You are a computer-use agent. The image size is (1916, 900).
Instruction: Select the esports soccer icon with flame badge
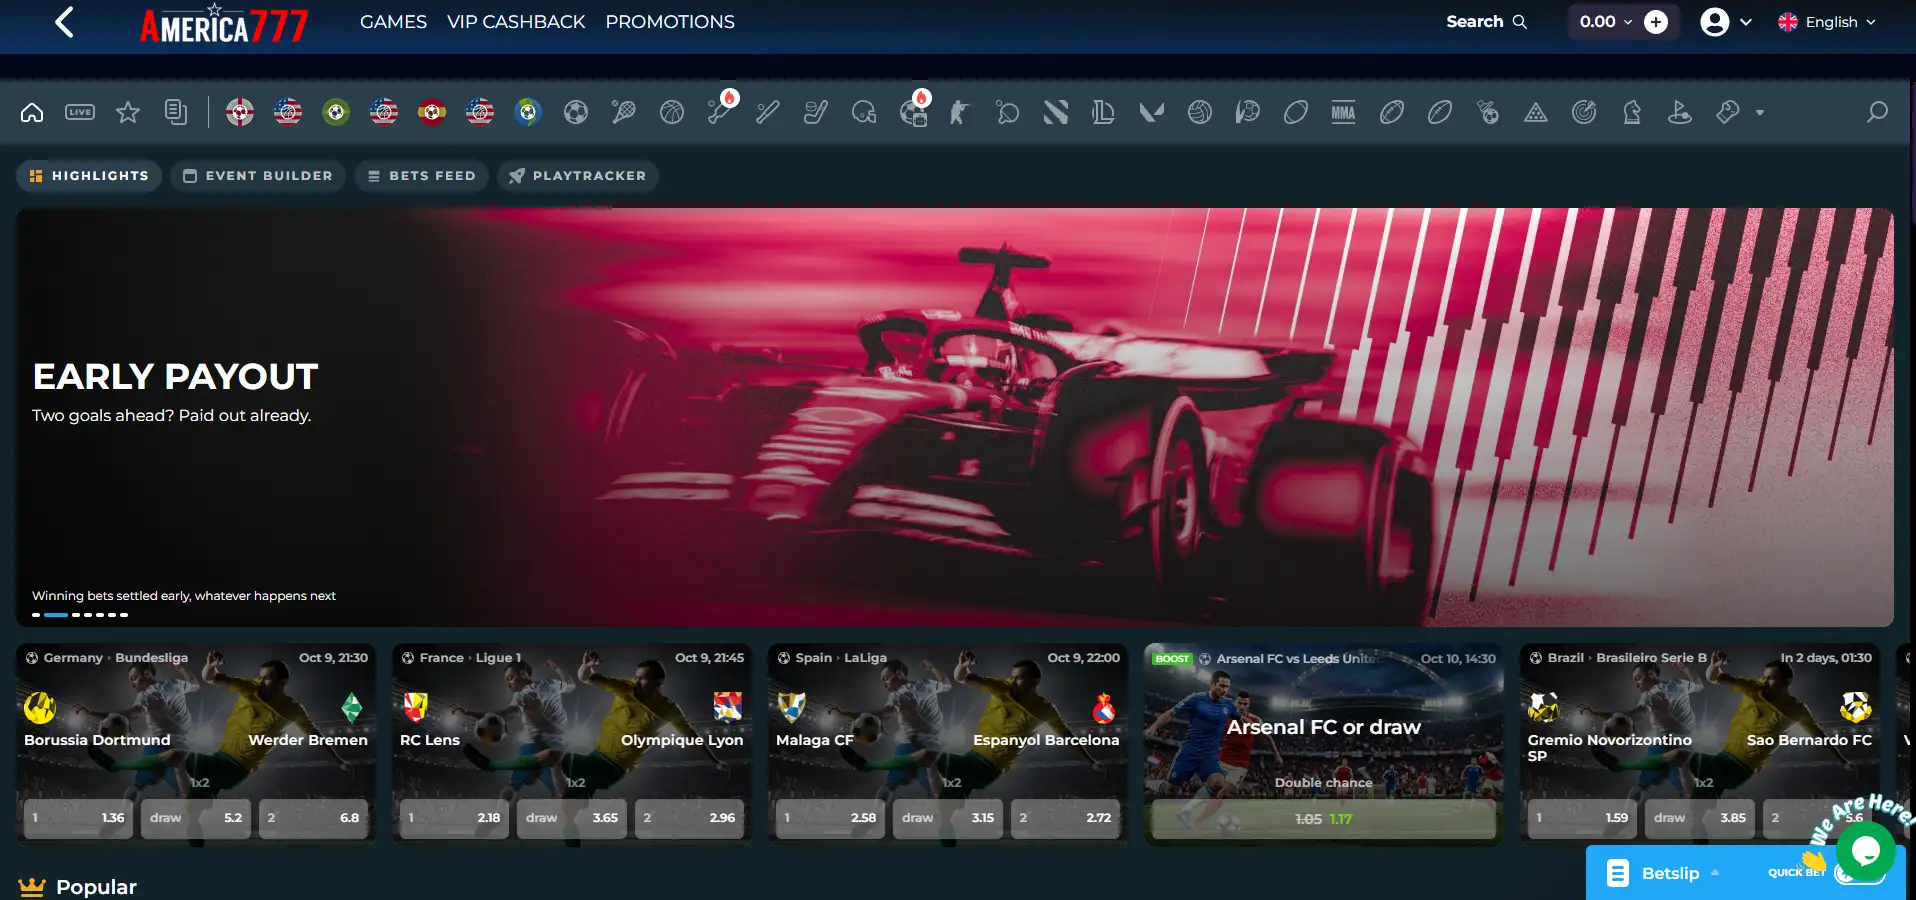914,110
